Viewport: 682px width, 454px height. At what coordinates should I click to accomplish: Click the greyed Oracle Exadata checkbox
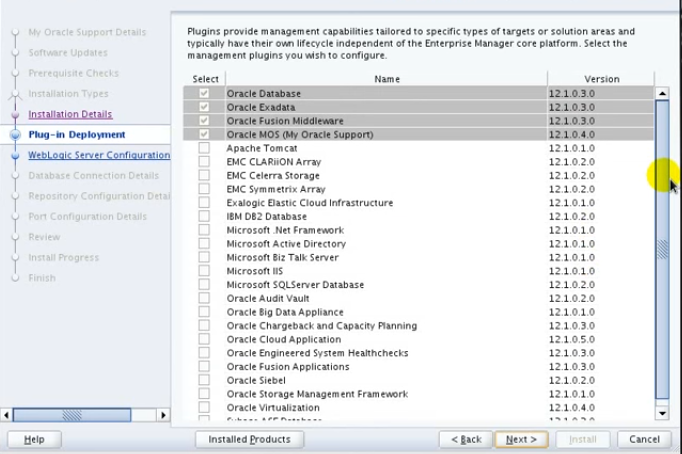tap(204, 107)
